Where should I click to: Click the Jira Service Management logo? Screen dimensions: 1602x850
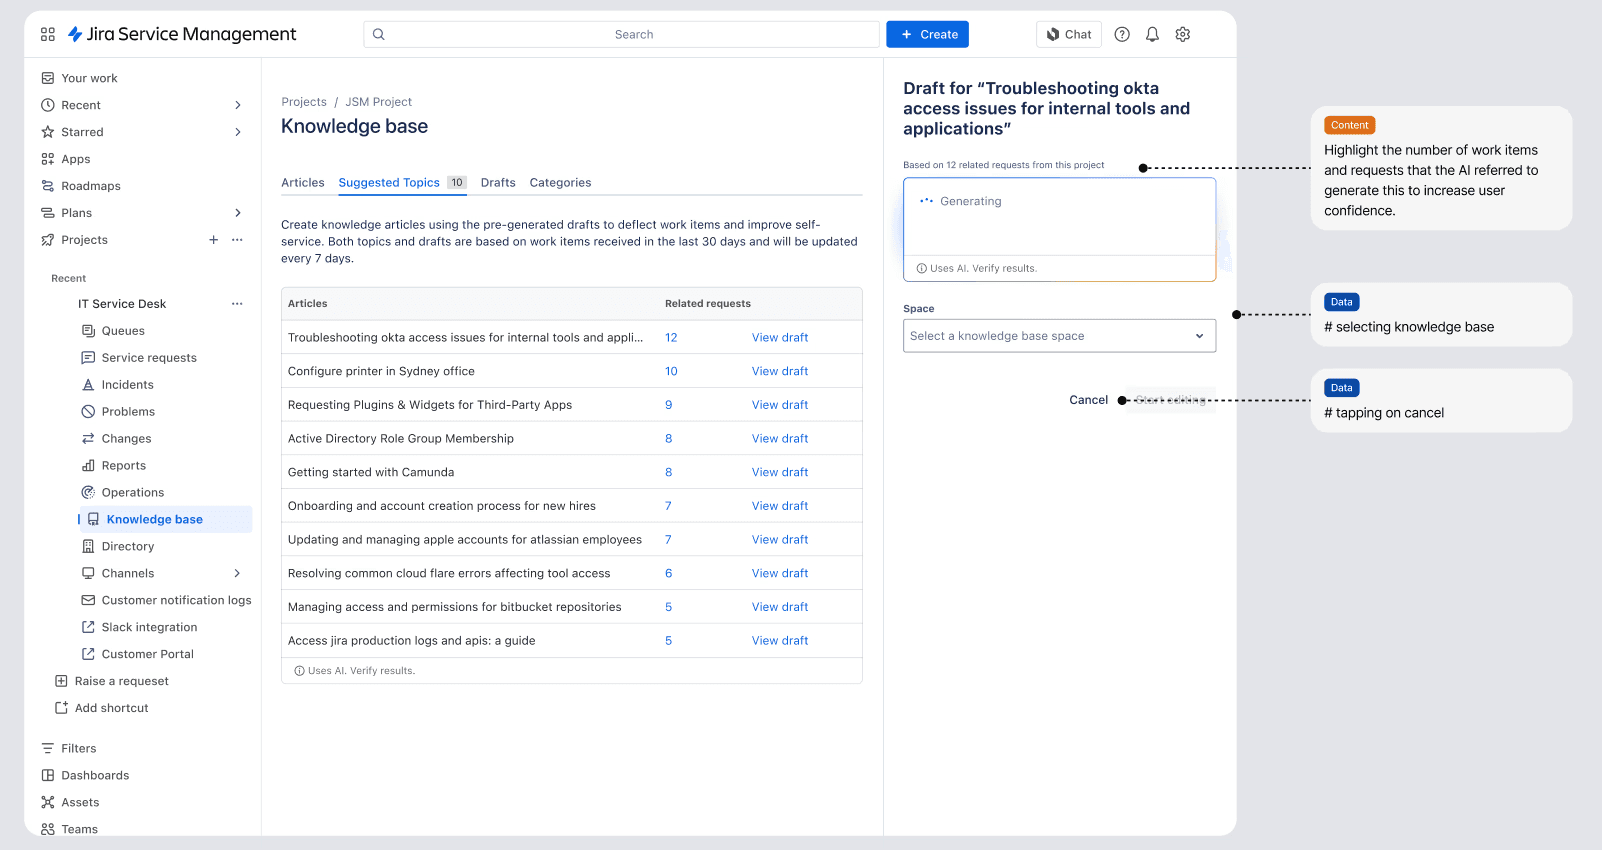tap(182, 34)
